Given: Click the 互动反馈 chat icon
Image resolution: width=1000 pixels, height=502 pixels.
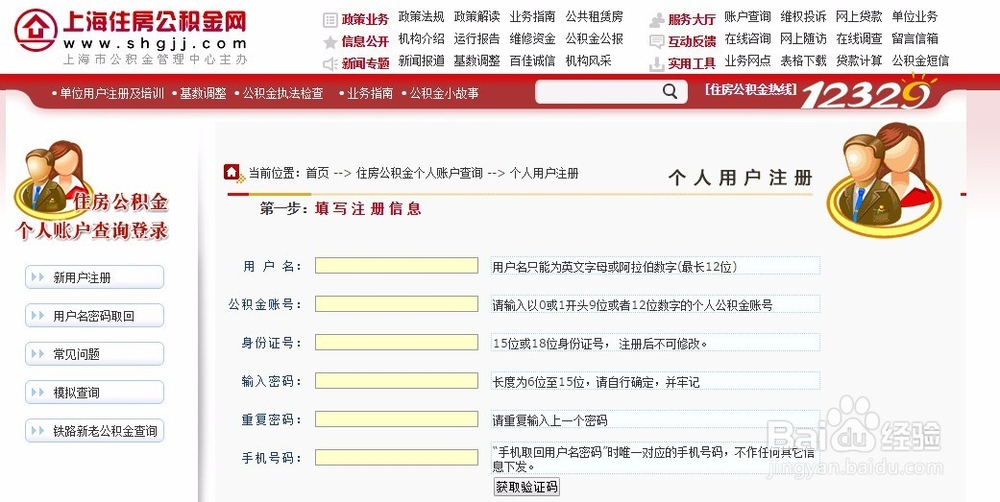Looking at the screenshot, I should (x=657, y=42).
